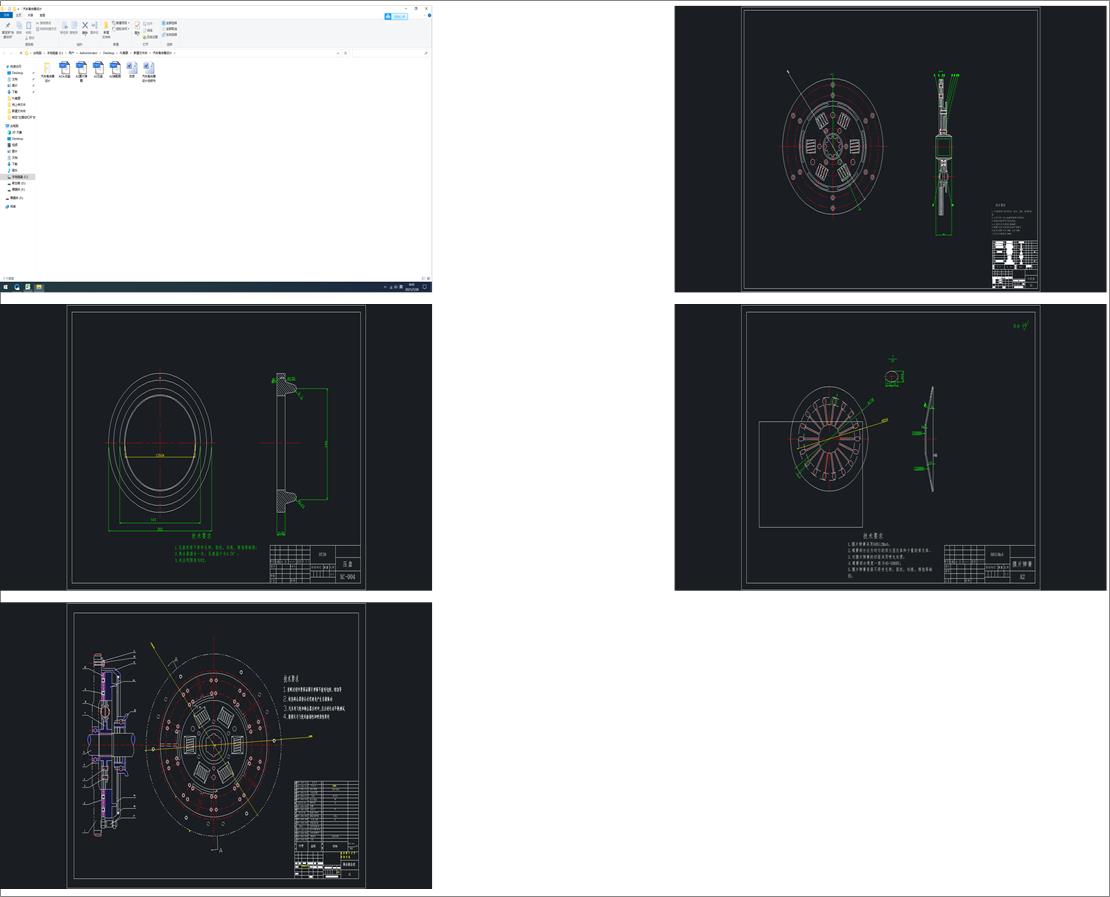Click the Start button on the taskbar
The height and width of the screenshot is (897, 1110).
tap(5, 287)
